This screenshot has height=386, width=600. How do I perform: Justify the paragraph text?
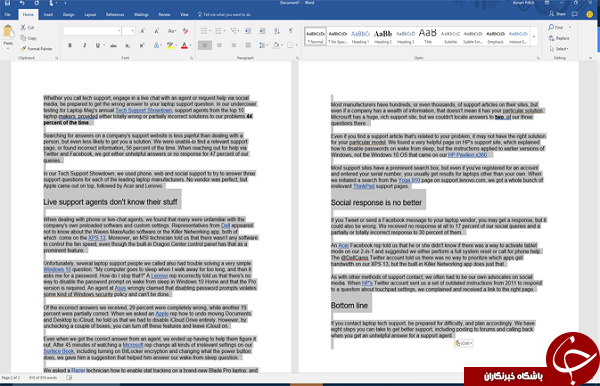click(x=248, y=46)
